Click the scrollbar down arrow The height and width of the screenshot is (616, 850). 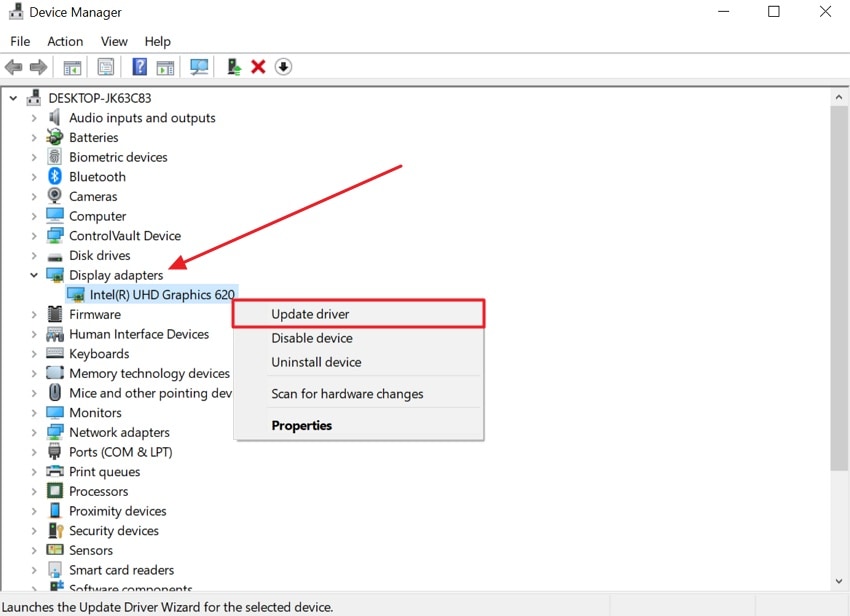coord(839,581)
